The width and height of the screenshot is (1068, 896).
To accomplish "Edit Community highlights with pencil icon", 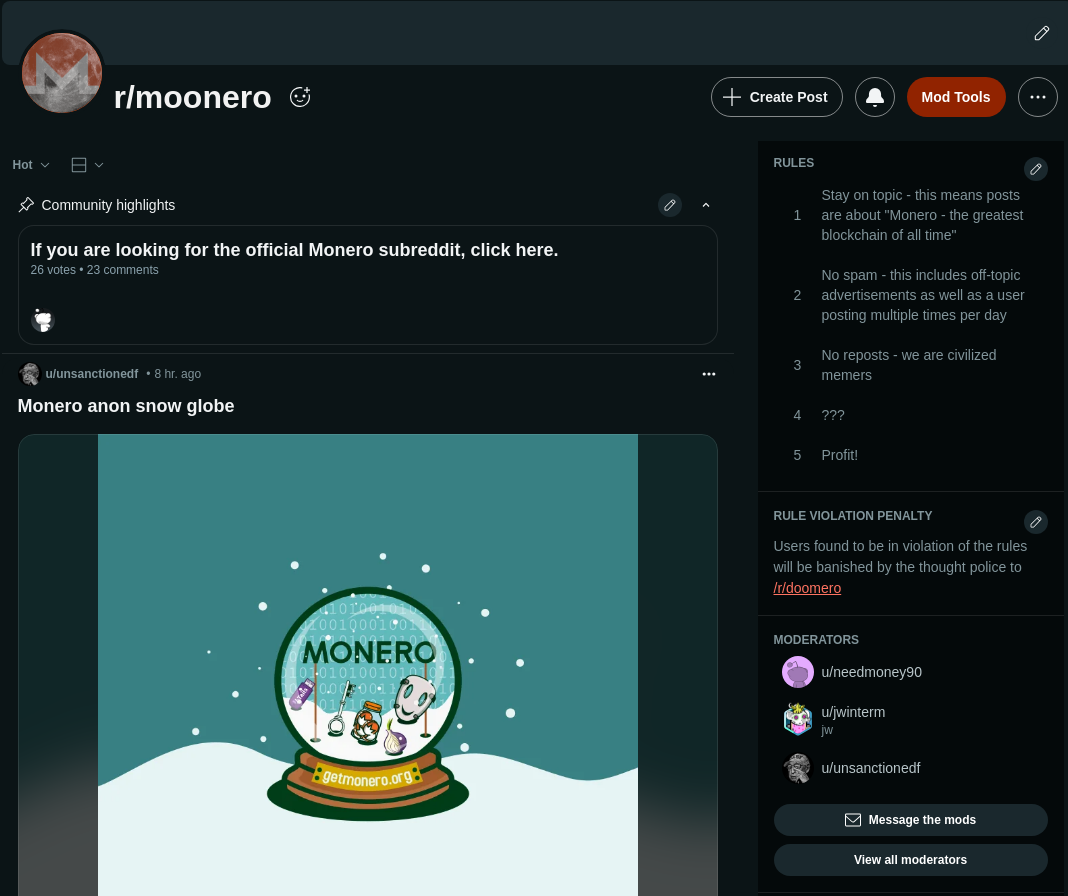I will [x=670, y=205].
